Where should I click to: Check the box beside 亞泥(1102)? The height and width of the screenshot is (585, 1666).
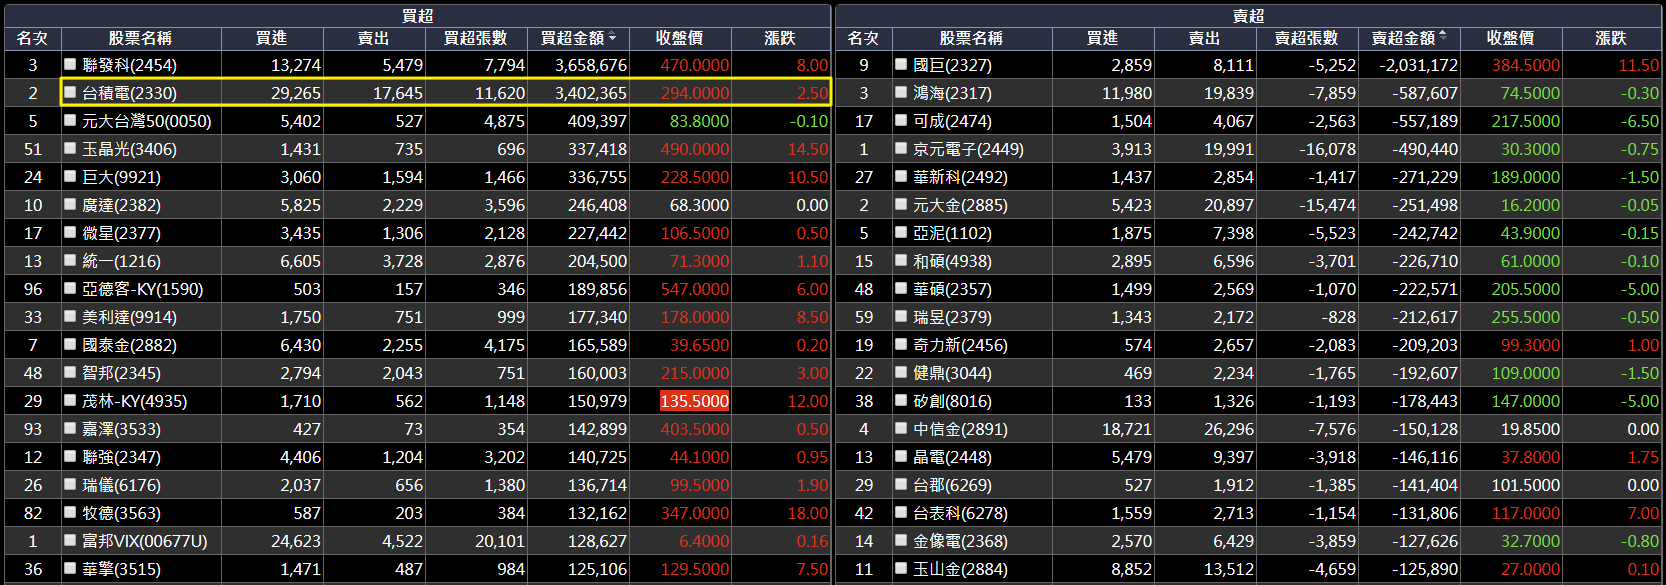(x=901, y=232)
